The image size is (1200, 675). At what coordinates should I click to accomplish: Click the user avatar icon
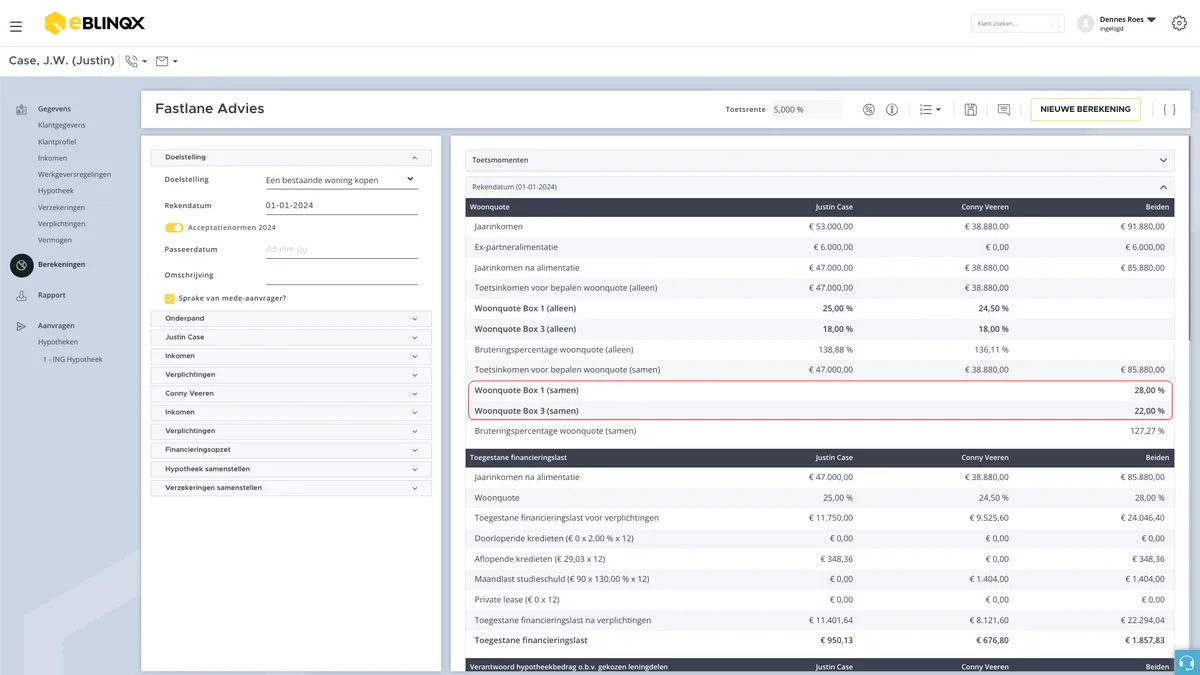coord(1086,24)
